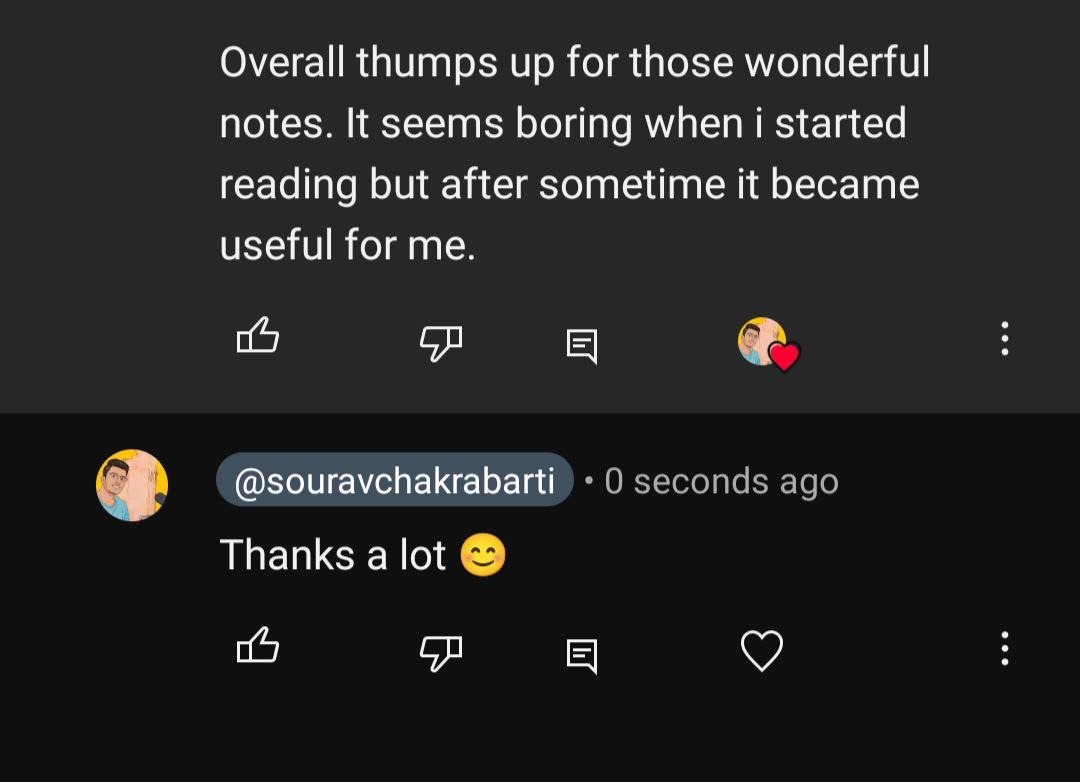
Task: Select the 'Thanks a lot' reply text
Action: point(332,555)
